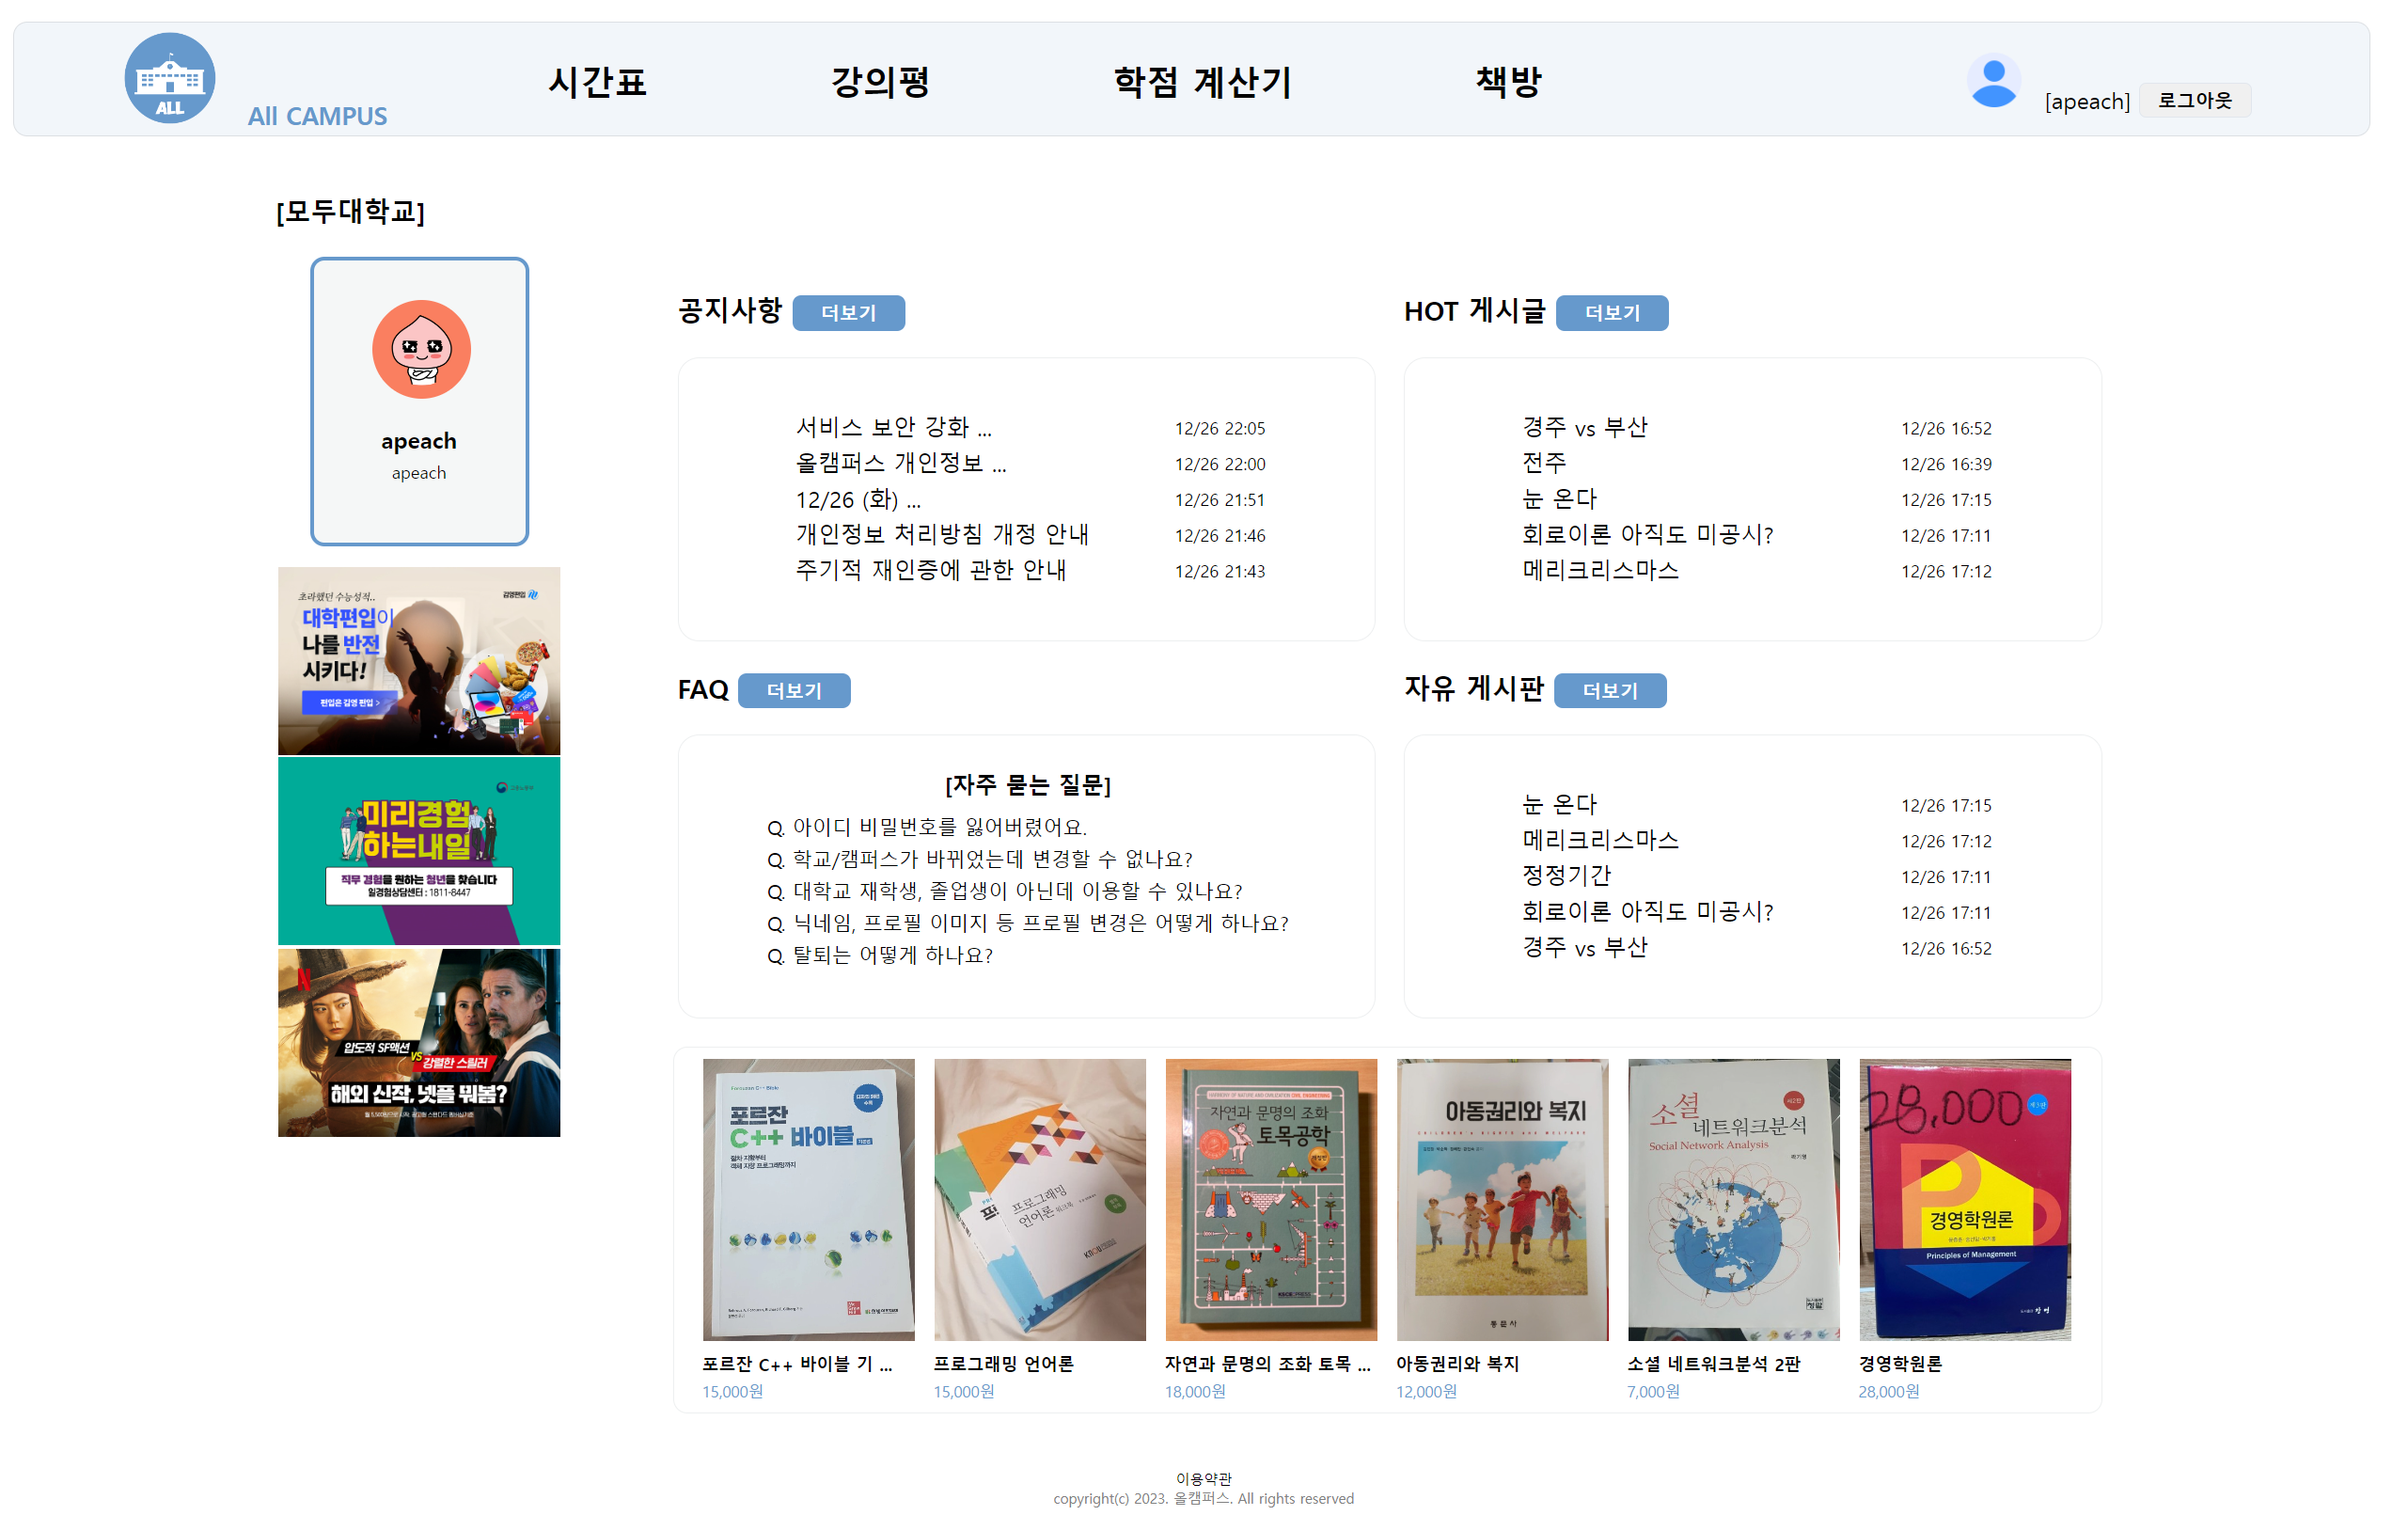The width and height of the screenshot is (2408, 1515).
Task: Click the 로그아웃 button
Action: [x=2195, y=100]
